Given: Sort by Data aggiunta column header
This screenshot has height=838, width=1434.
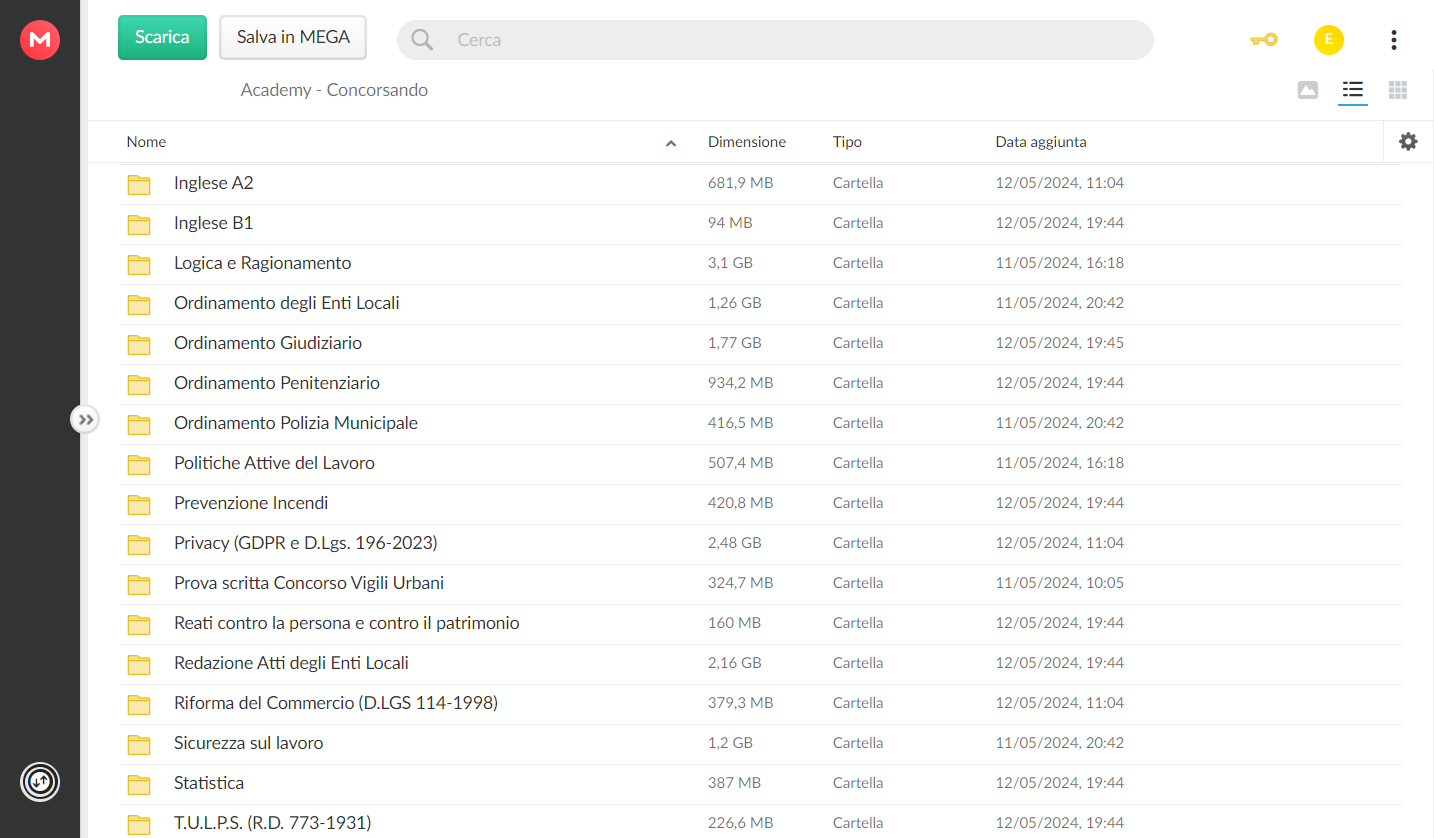Looking at the screenshot, I should point(1041,142).
